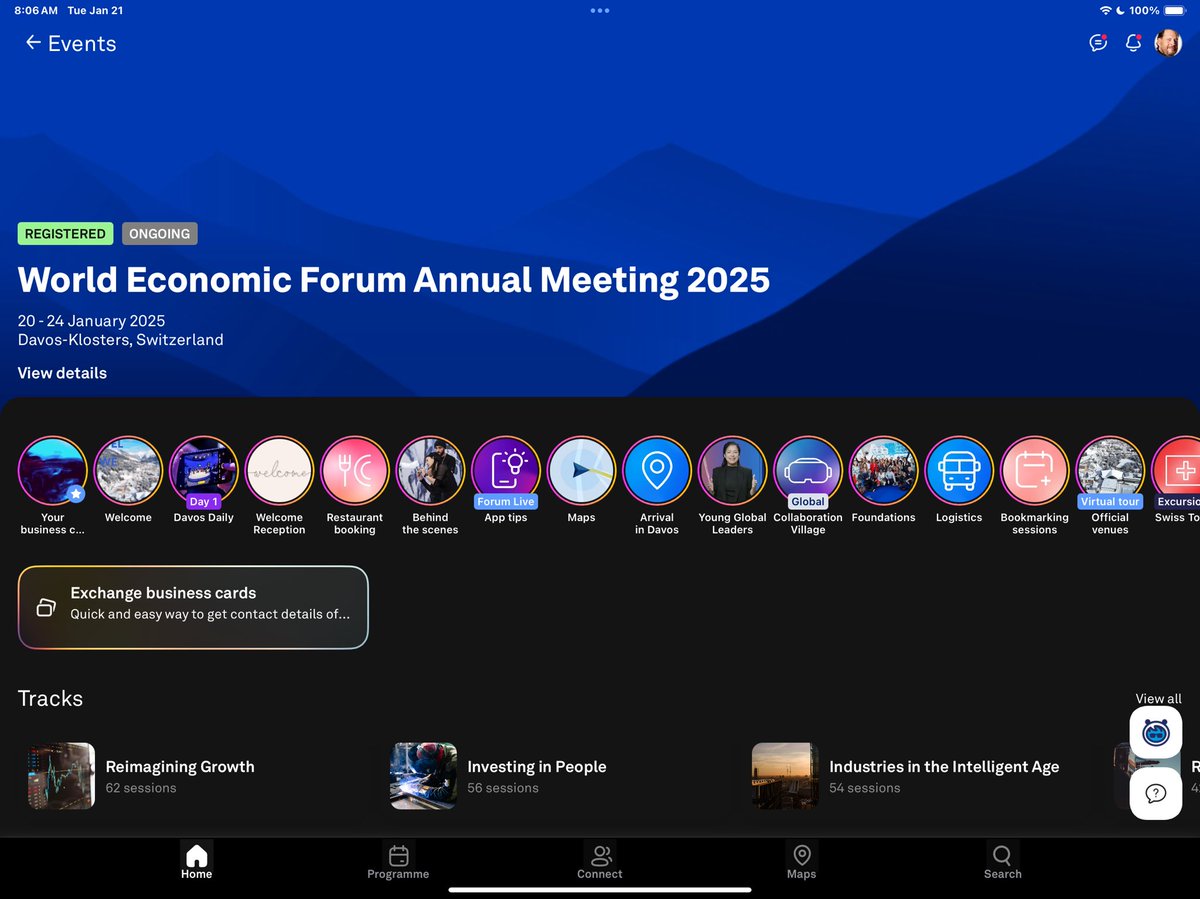Tap the floating help question mark button
This screenshot has width=1200, height=899.
point(1156,793)
